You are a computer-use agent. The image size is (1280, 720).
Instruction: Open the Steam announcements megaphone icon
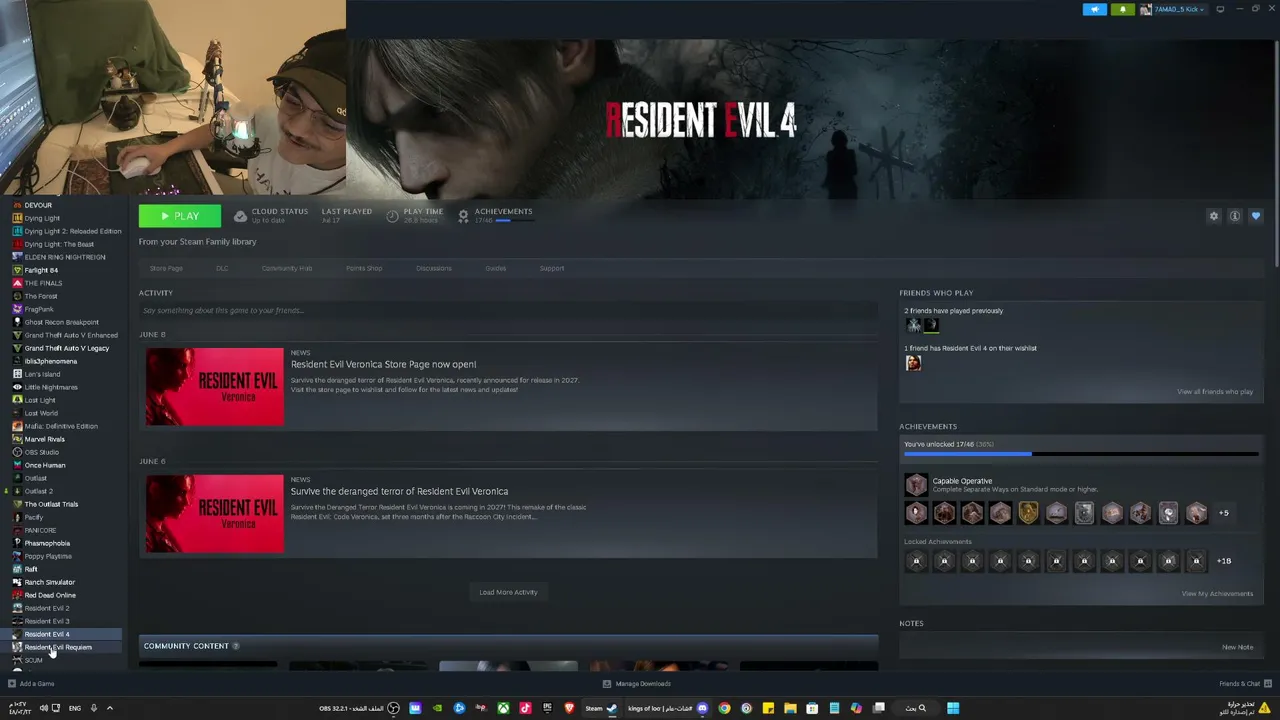click(1095, 9)
